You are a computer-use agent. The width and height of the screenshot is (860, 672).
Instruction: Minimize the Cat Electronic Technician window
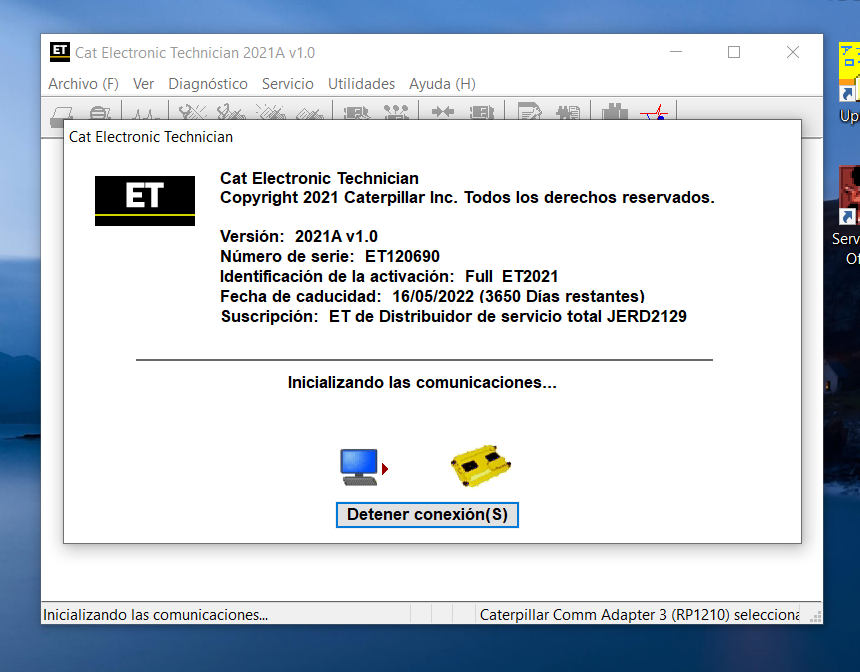coord(676,52)
